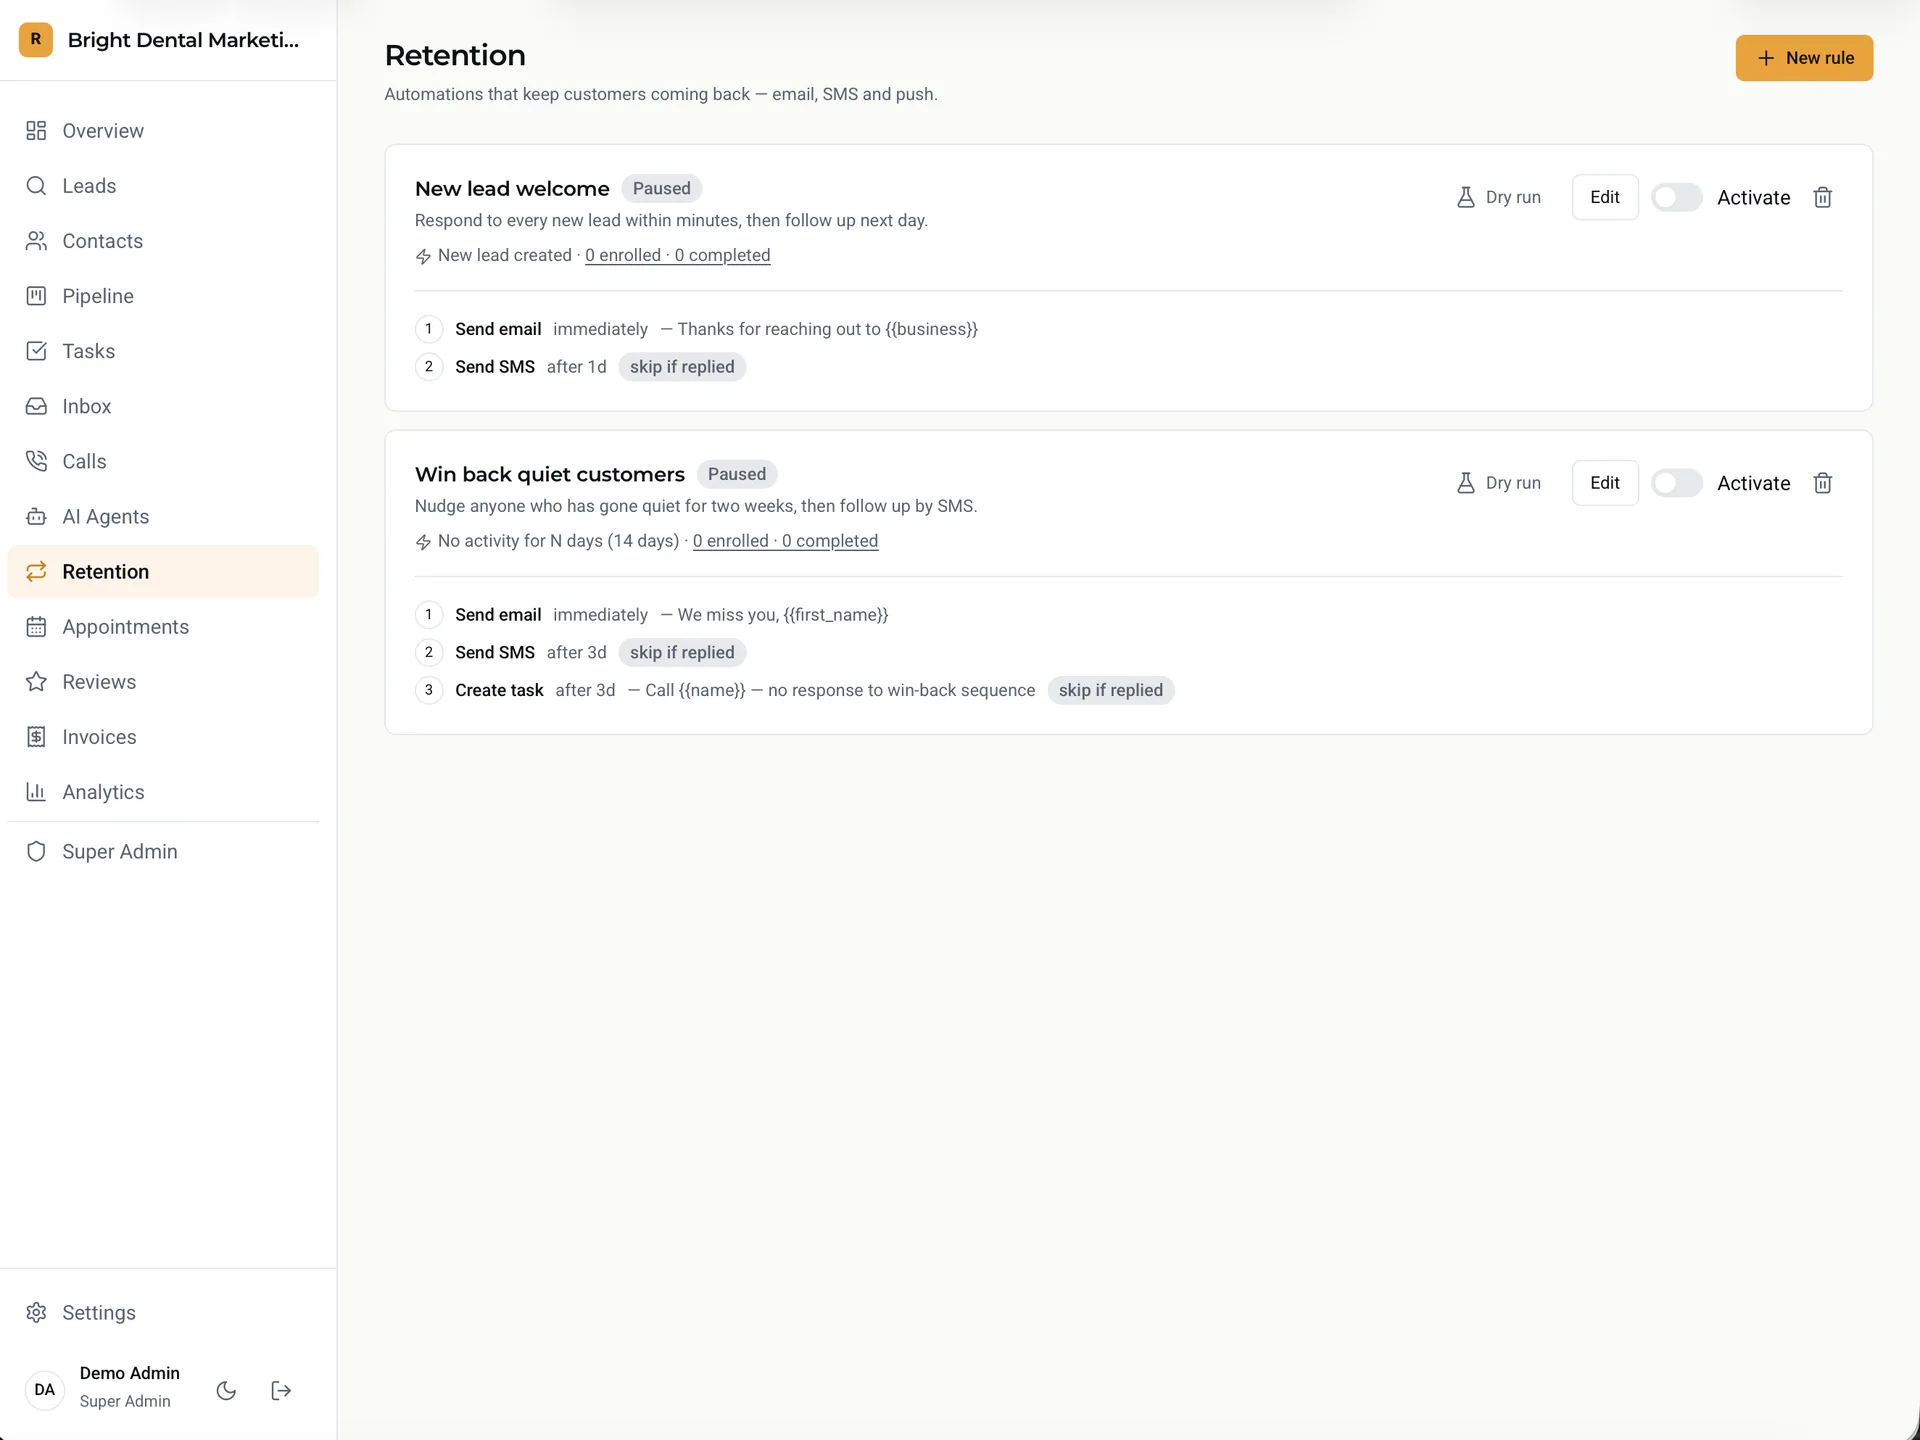The image size is (1920, 1440).
Task: Click the Appointments calendar icon
Action: pos(36,627)
